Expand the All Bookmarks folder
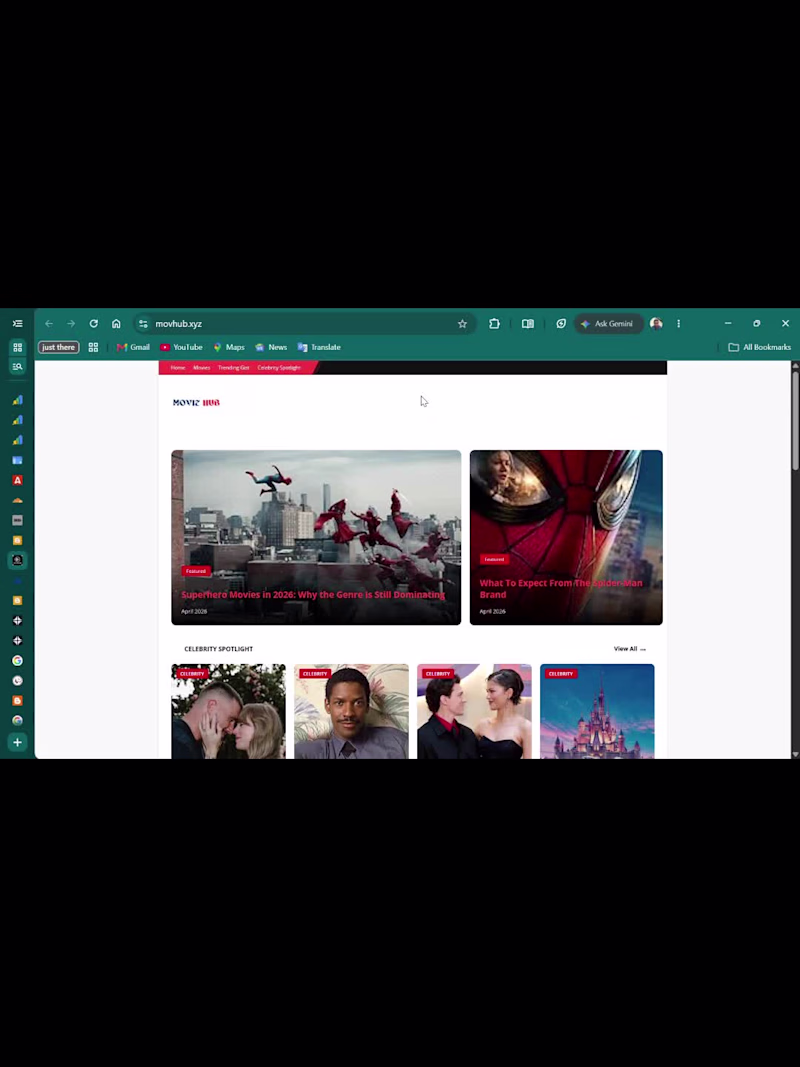Image resolution: width=800 pixels, height=1067 pixels. pyautogui.click(x=760, y=348)
